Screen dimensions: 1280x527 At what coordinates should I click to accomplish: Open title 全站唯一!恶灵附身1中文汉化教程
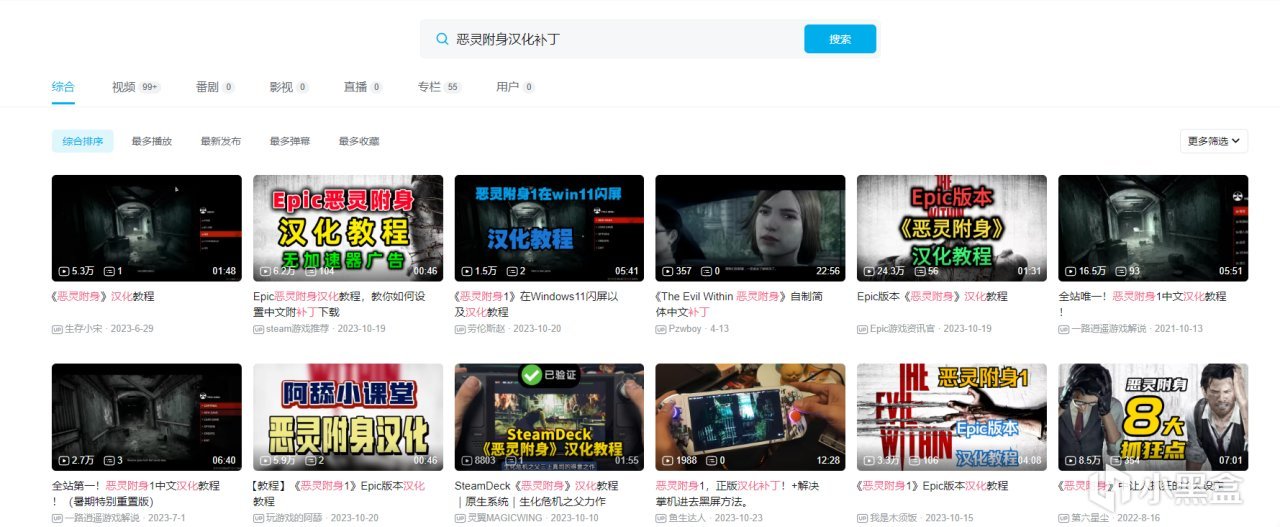coord(1142,304)
